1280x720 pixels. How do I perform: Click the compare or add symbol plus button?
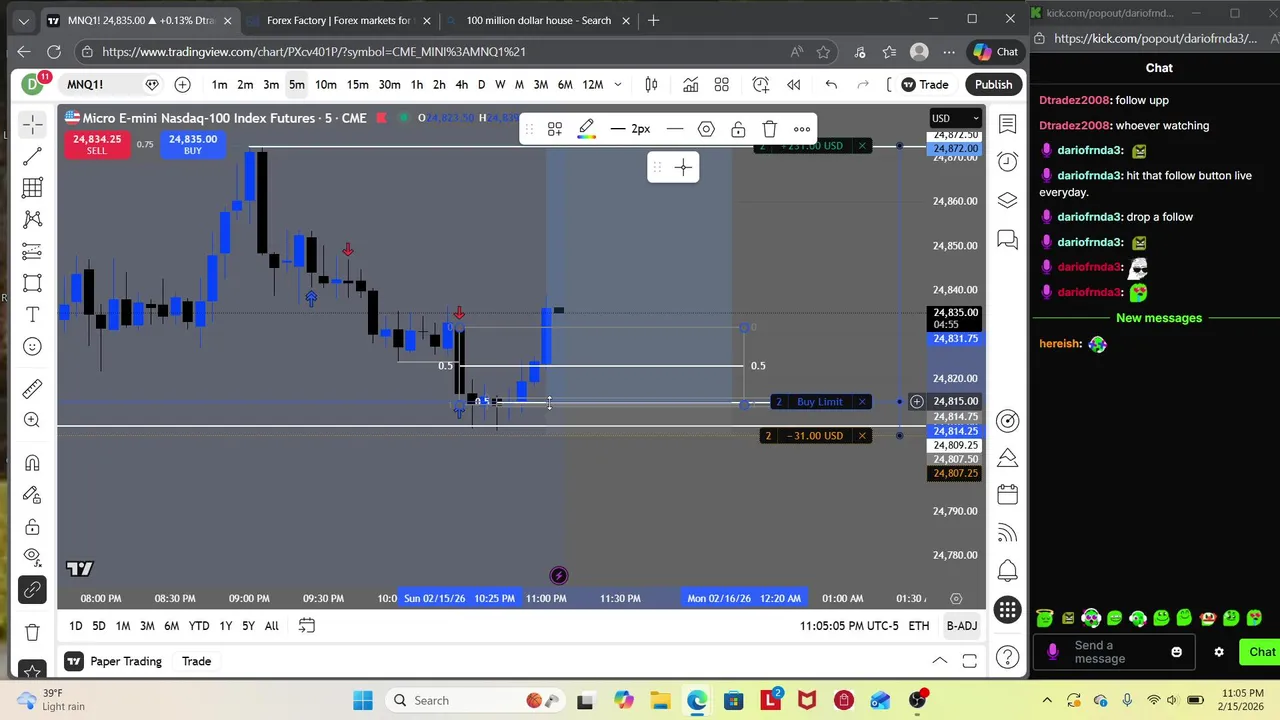coord(182,85)
